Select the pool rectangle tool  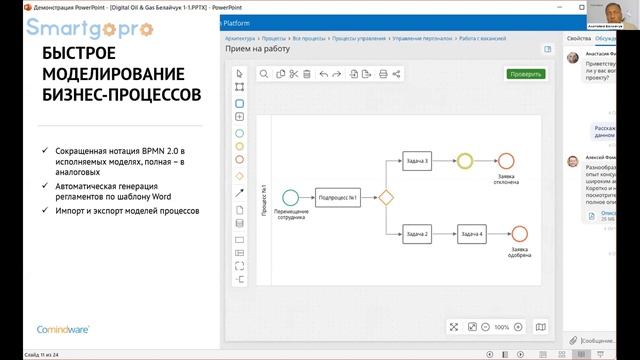240,240
